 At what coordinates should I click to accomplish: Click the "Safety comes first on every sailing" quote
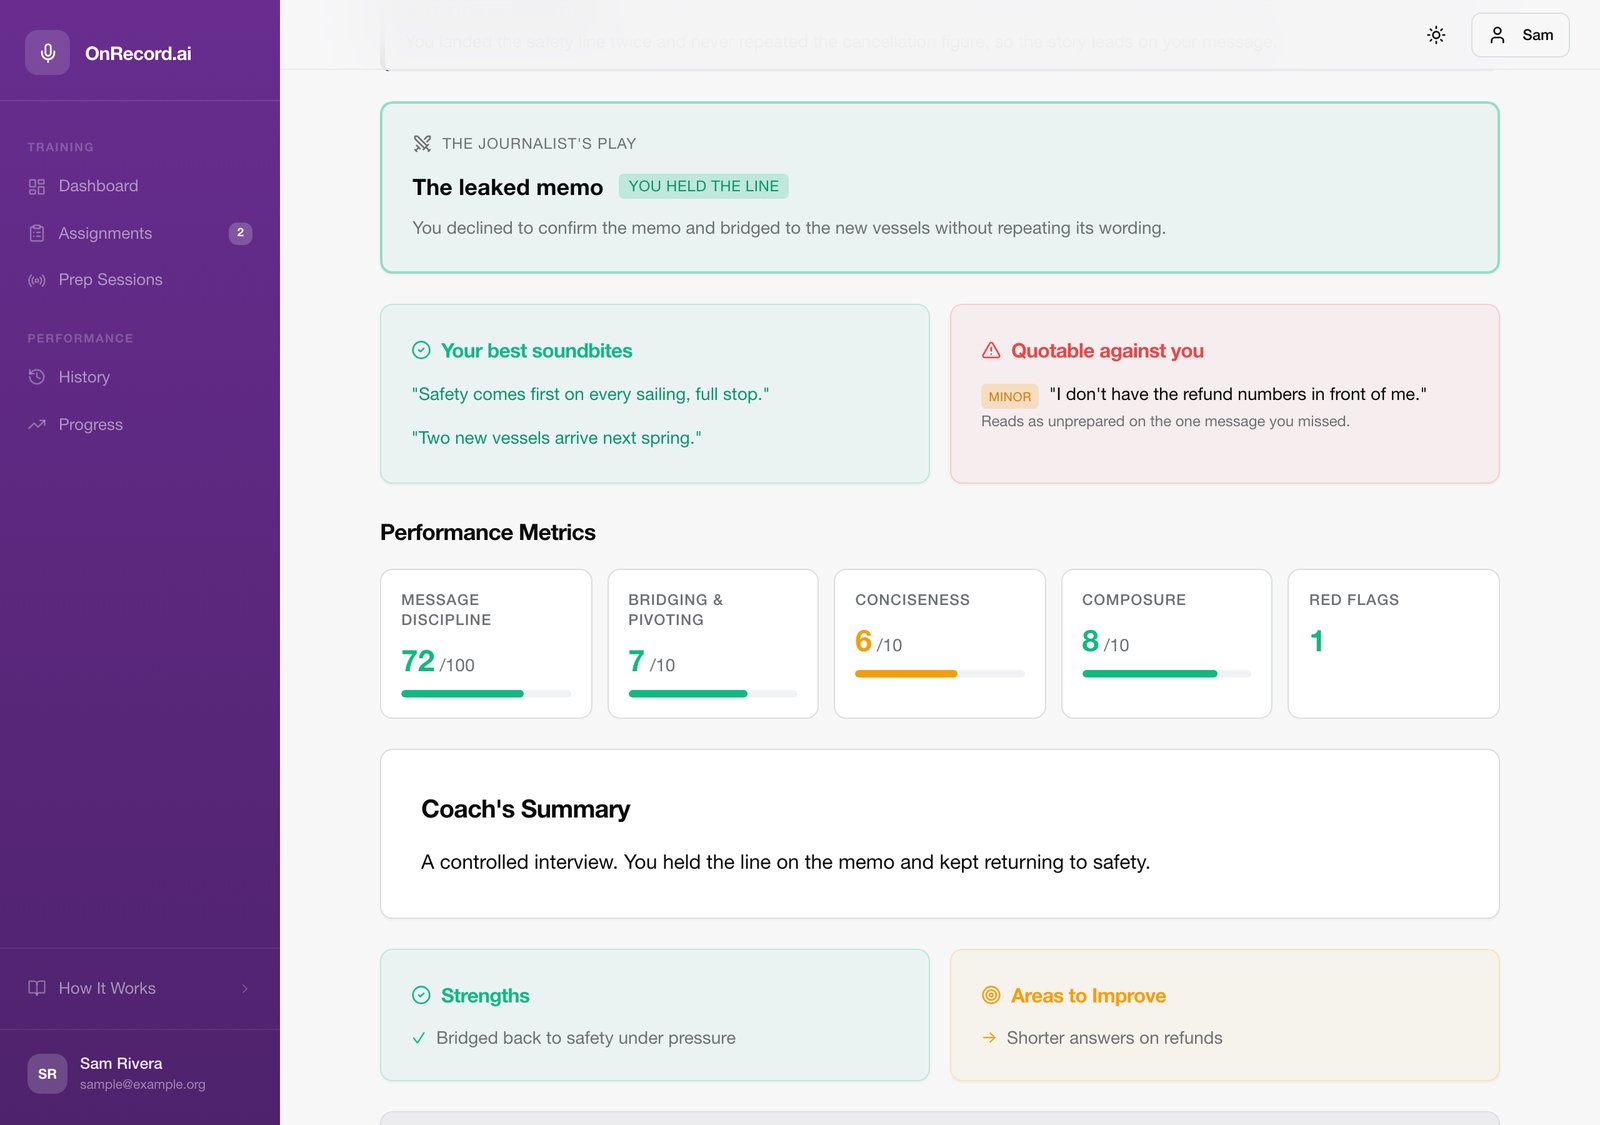click(590, 394)
